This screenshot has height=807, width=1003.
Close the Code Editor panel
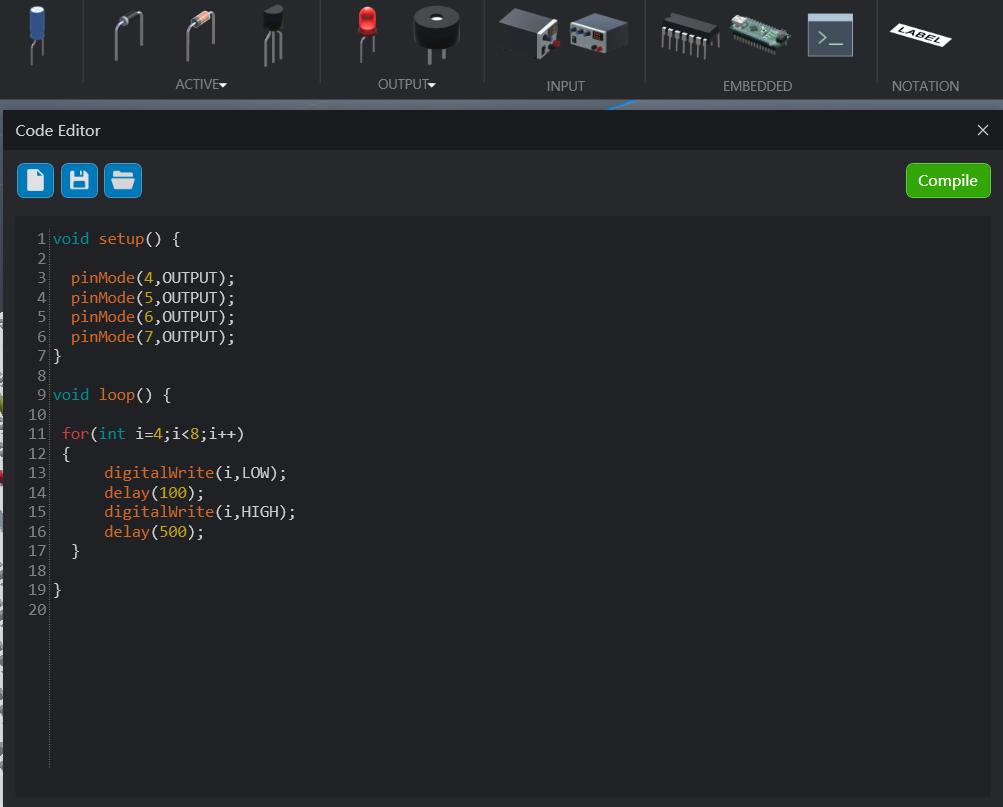(983, 130)
